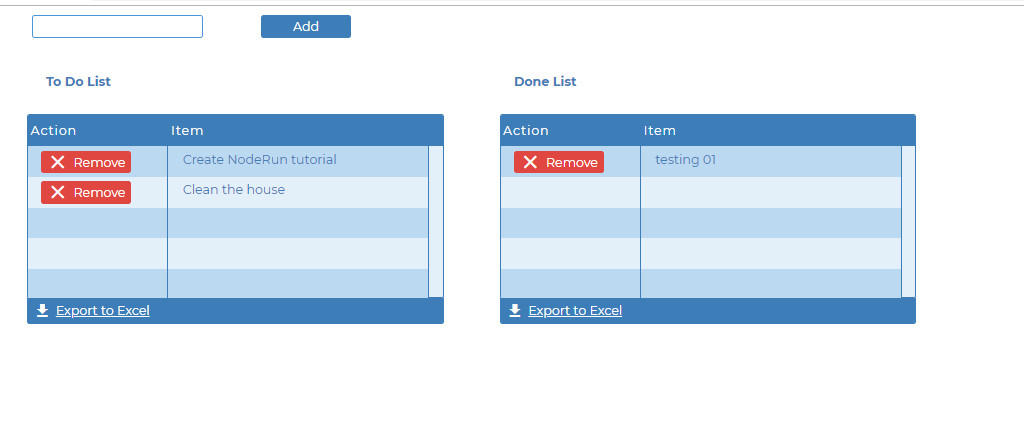
Task: Remove the Create NodeRun tutorial task
Action: [x=86, y=162]
